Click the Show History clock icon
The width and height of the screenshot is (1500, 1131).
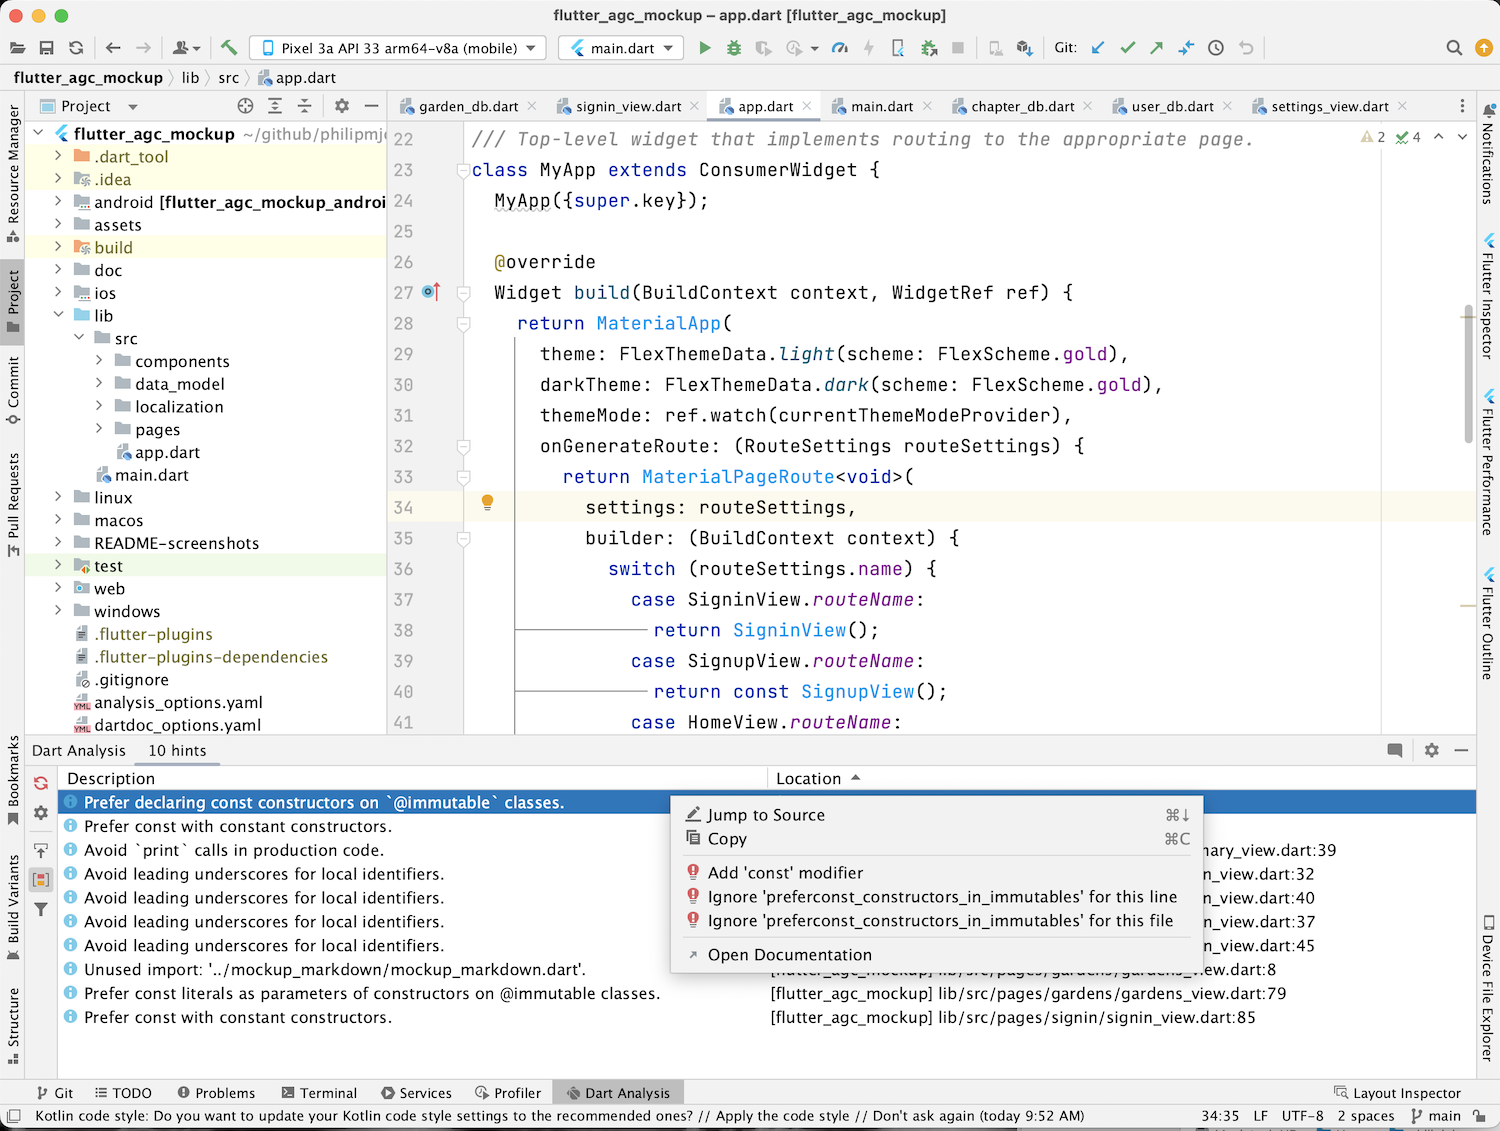[1216, 48]
